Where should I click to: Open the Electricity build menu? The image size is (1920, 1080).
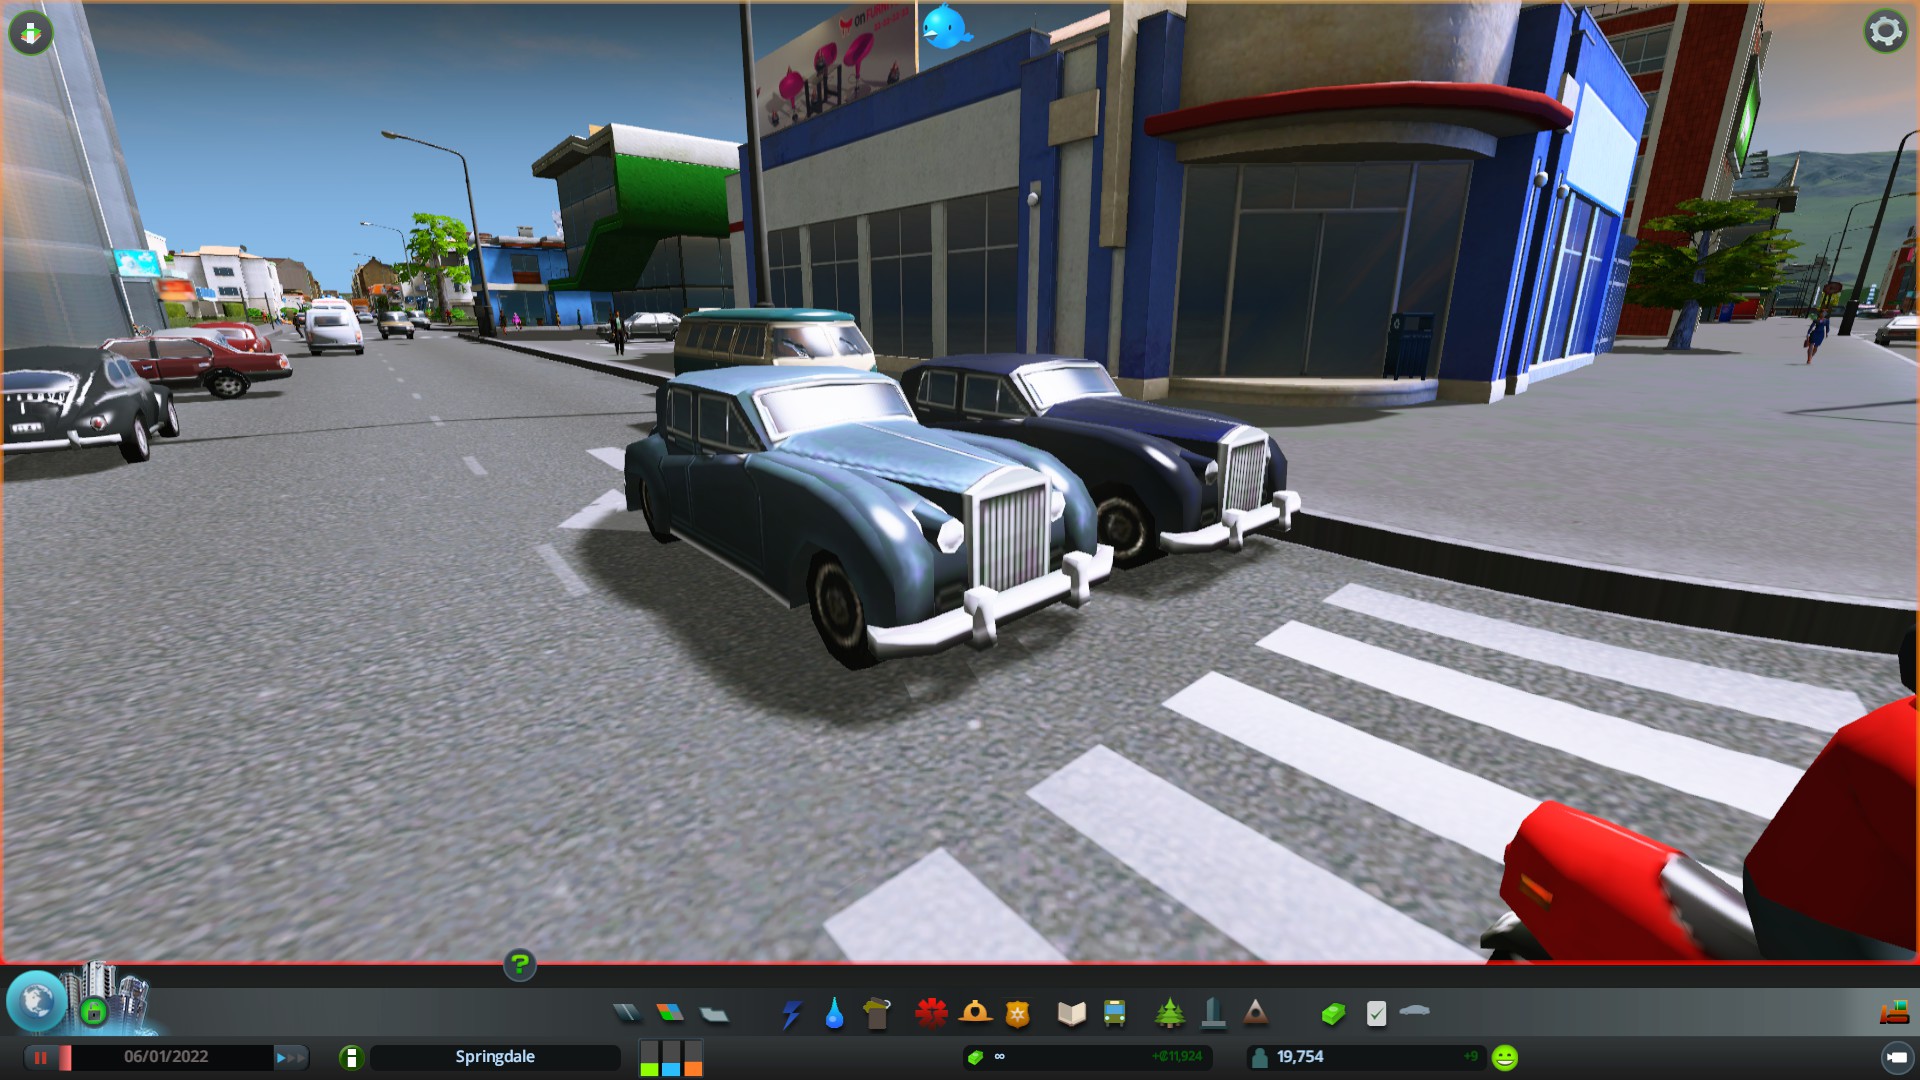coord(791,1014)
